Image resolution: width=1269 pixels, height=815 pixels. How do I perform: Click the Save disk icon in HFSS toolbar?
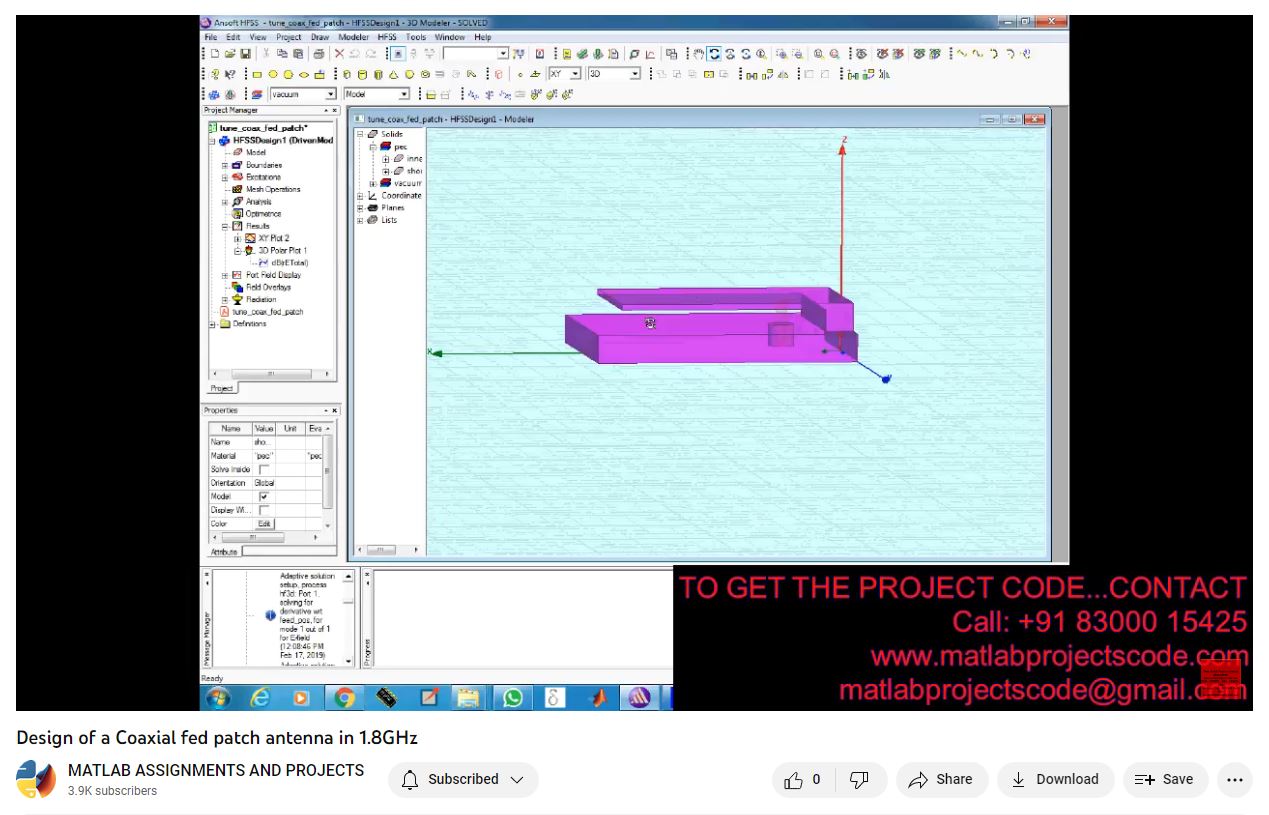245,54
